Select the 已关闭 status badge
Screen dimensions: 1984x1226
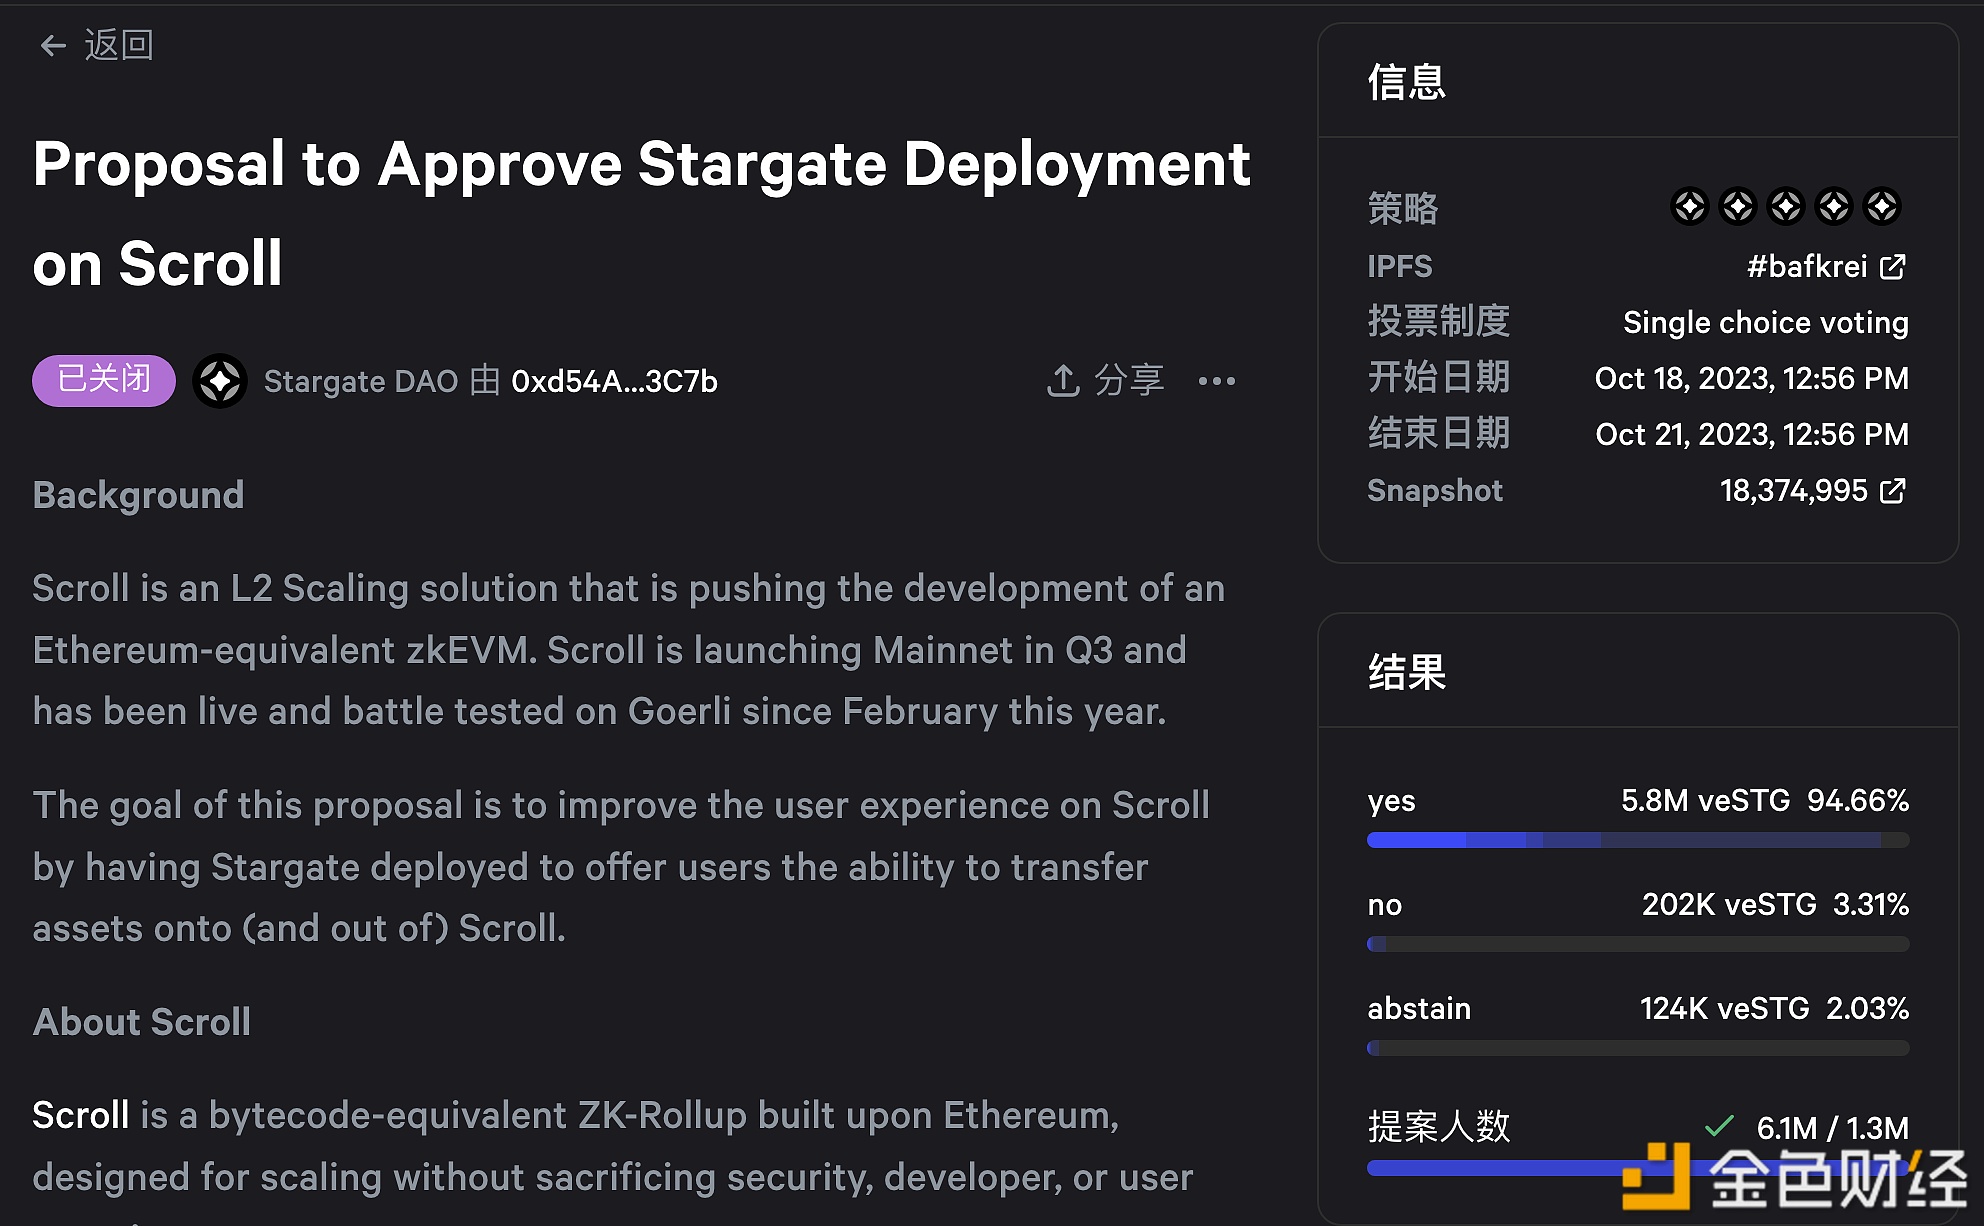[x=103, y=380]
